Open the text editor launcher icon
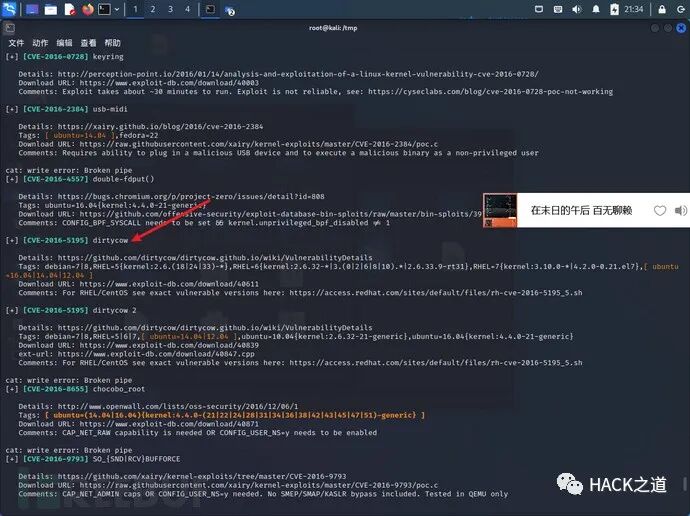The image size is (690, 516). (x=70, y=9)
